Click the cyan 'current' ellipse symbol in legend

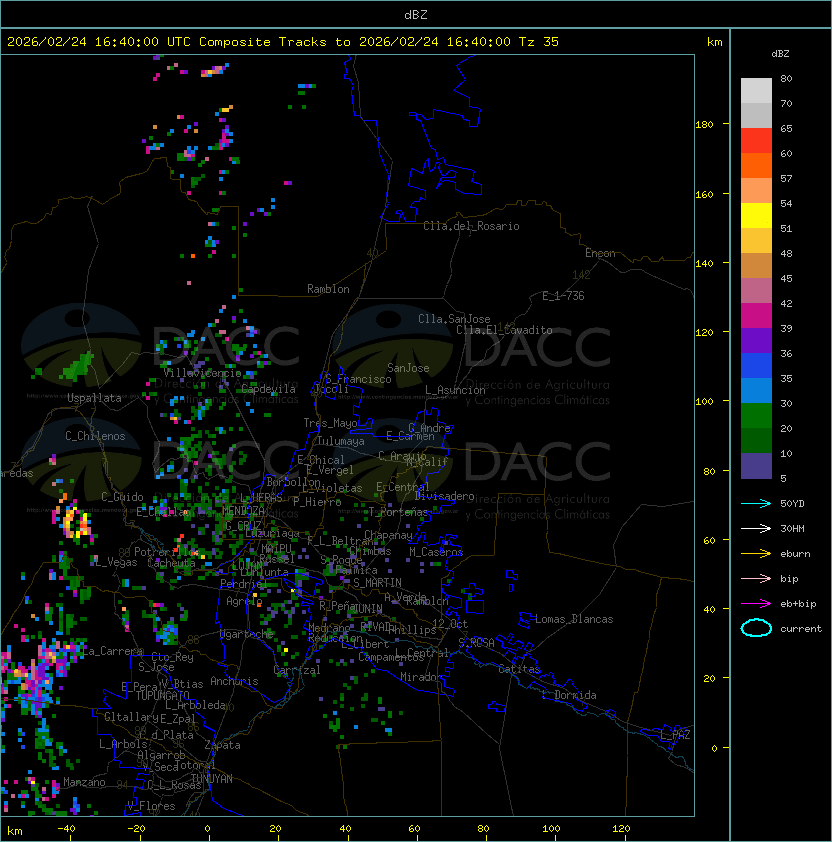756,628
